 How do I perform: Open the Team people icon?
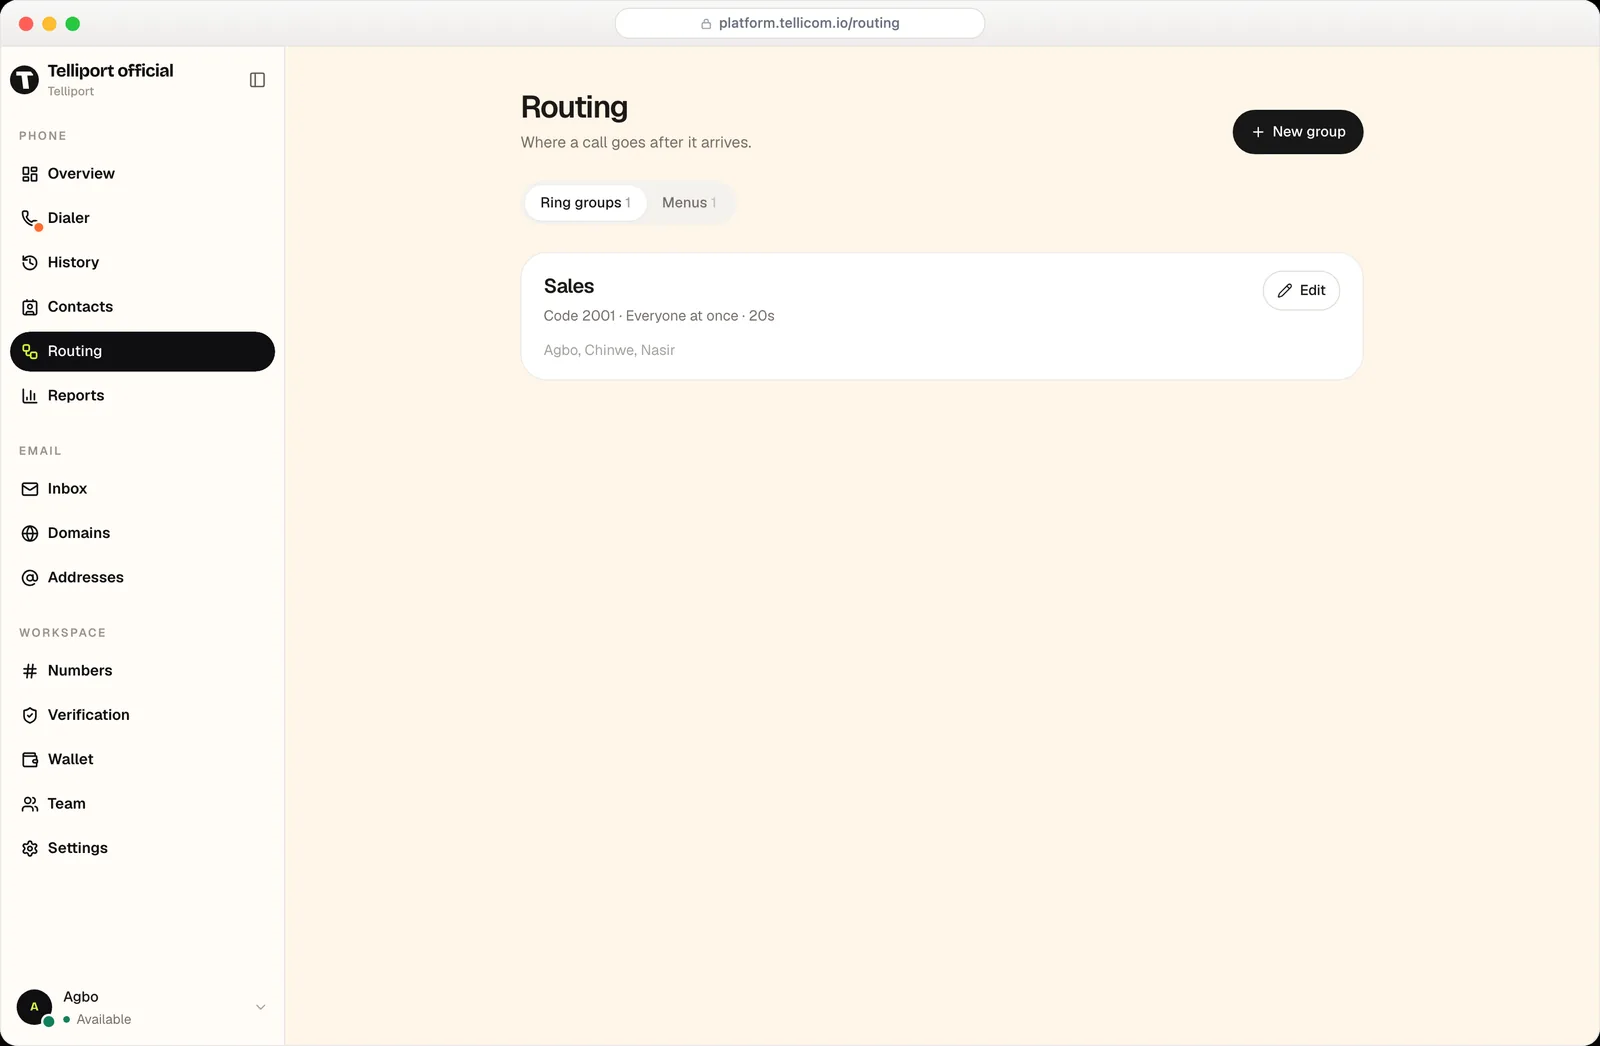click(30, 804)
